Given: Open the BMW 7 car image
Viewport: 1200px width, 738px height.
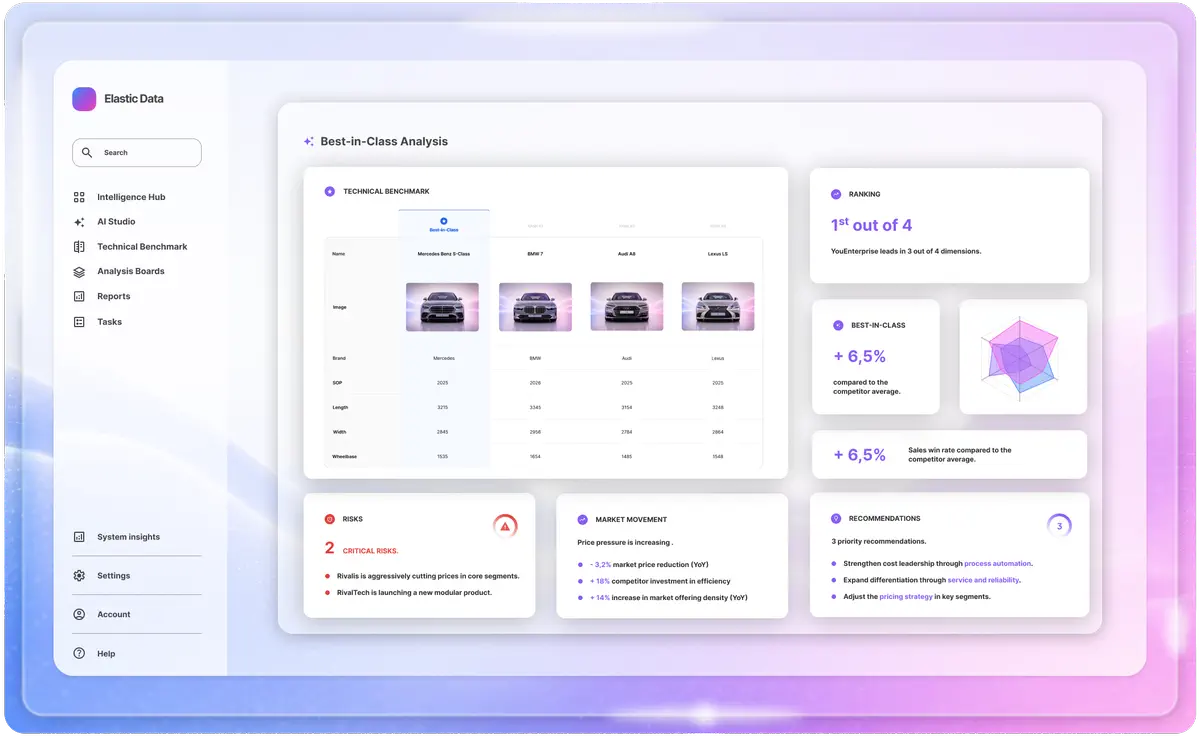Looking at the screenshot, I should [535, 307].
